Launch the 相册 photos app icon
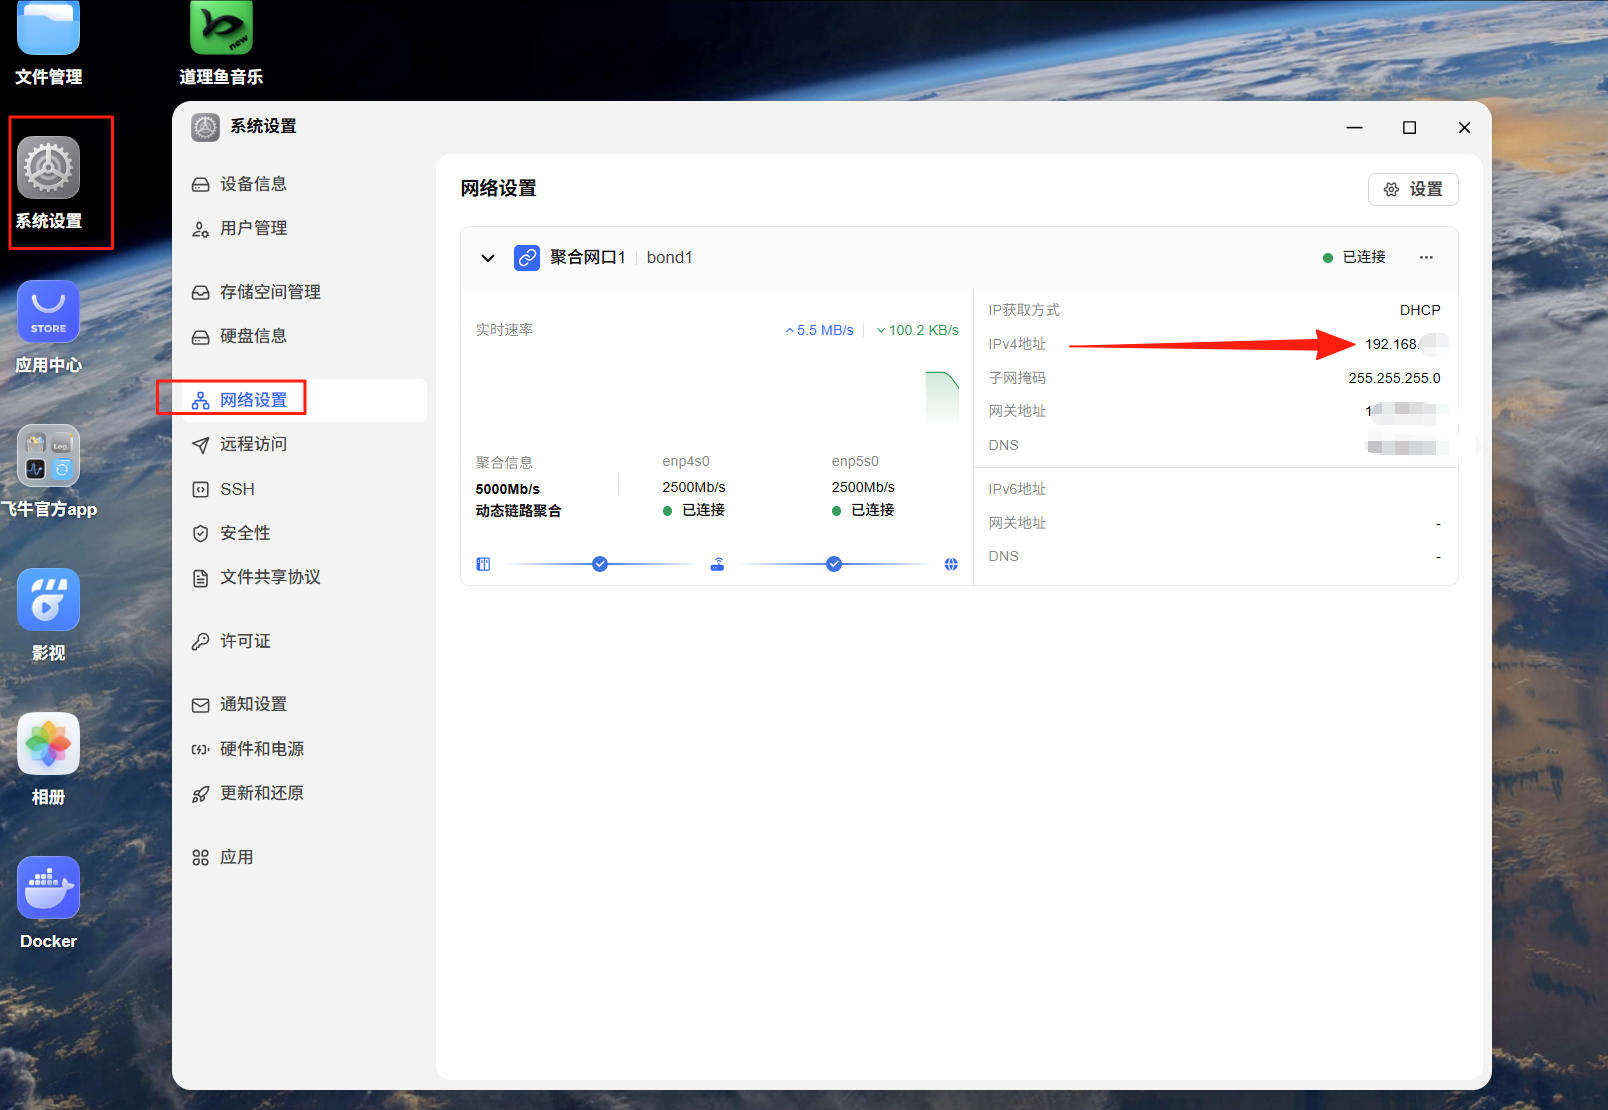This screenshot has height=1110, width=1608. 48,744
